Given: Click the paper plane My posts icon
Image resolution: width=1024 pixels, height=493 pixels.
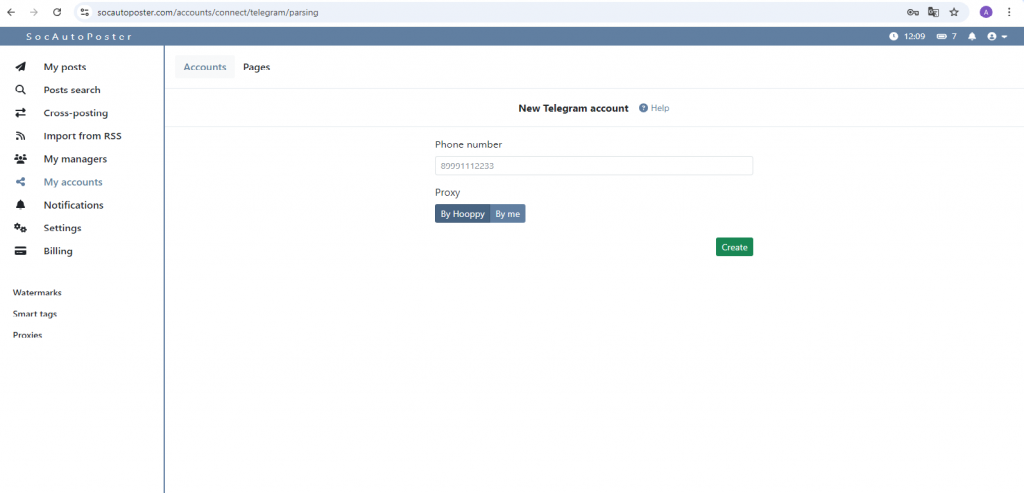Looking at the screenshot, I should 20,67.
